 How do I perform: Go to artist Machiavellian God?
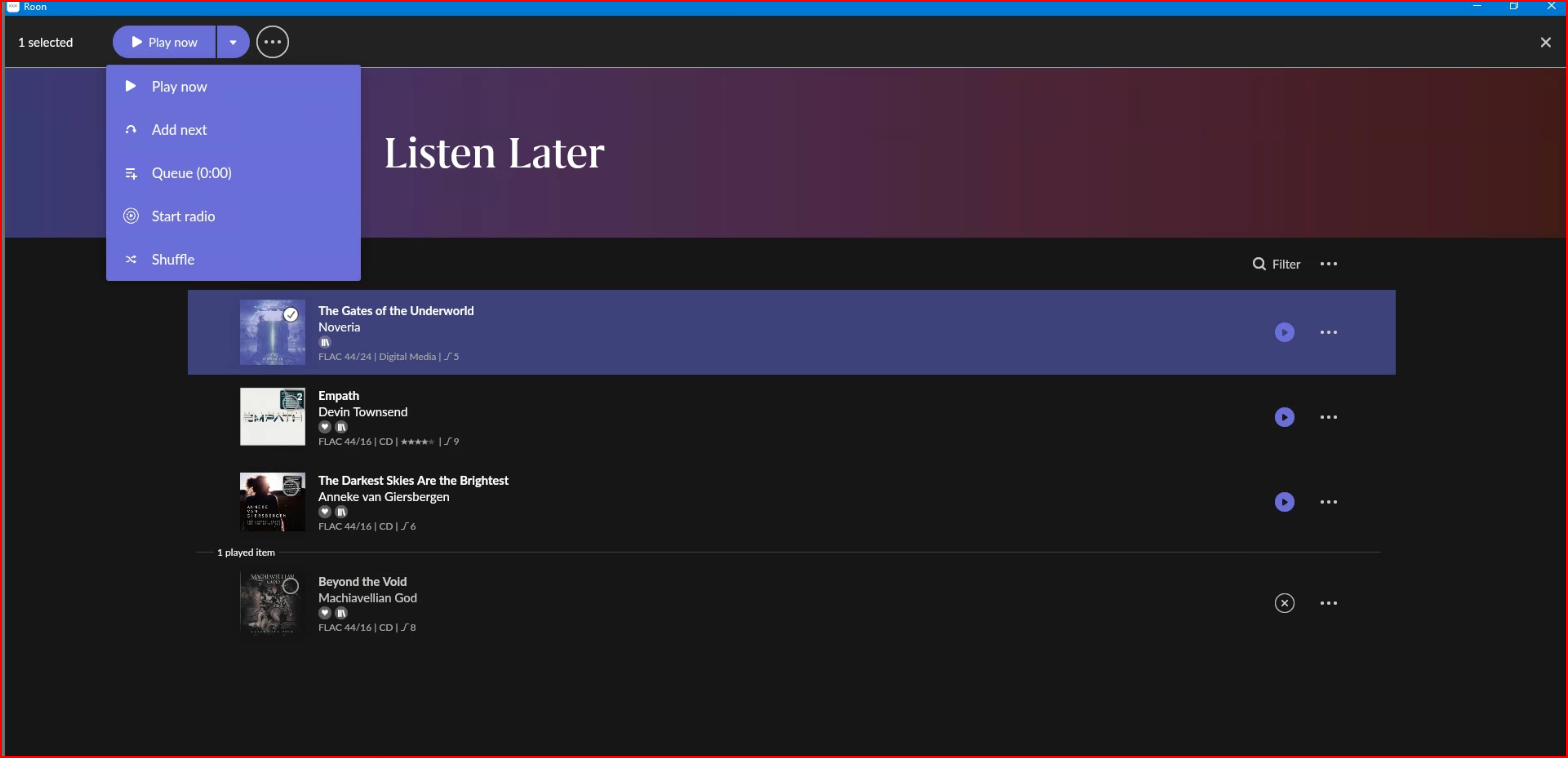367,598
